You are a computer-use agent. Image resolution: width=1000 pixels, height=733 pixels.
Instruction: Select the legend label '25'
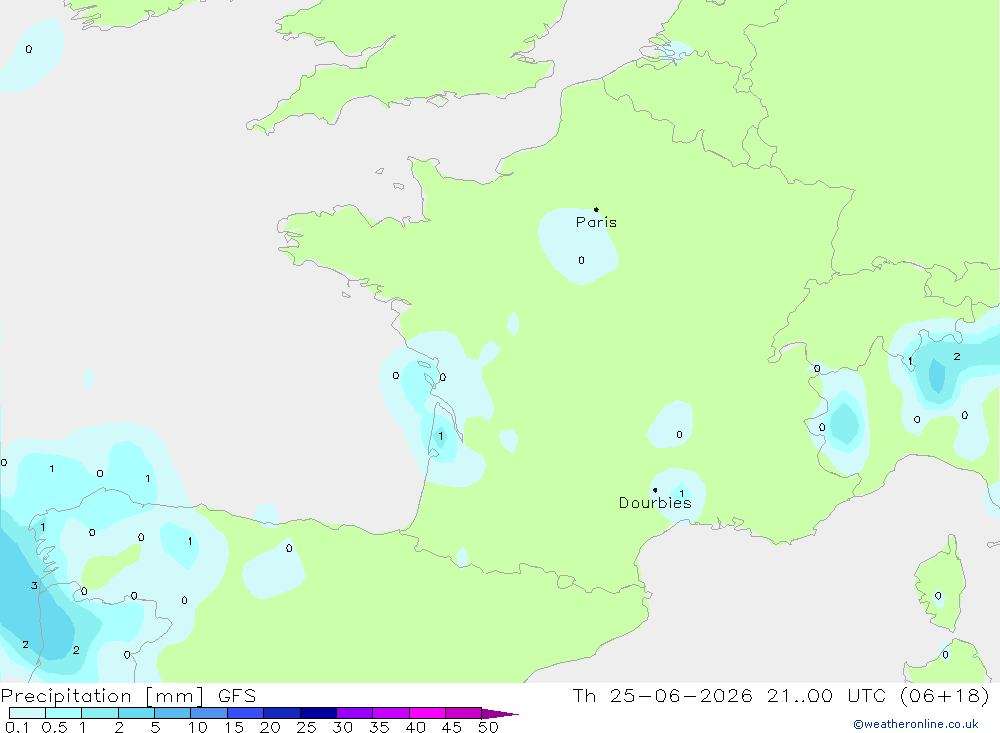click(x=306, y=727)
